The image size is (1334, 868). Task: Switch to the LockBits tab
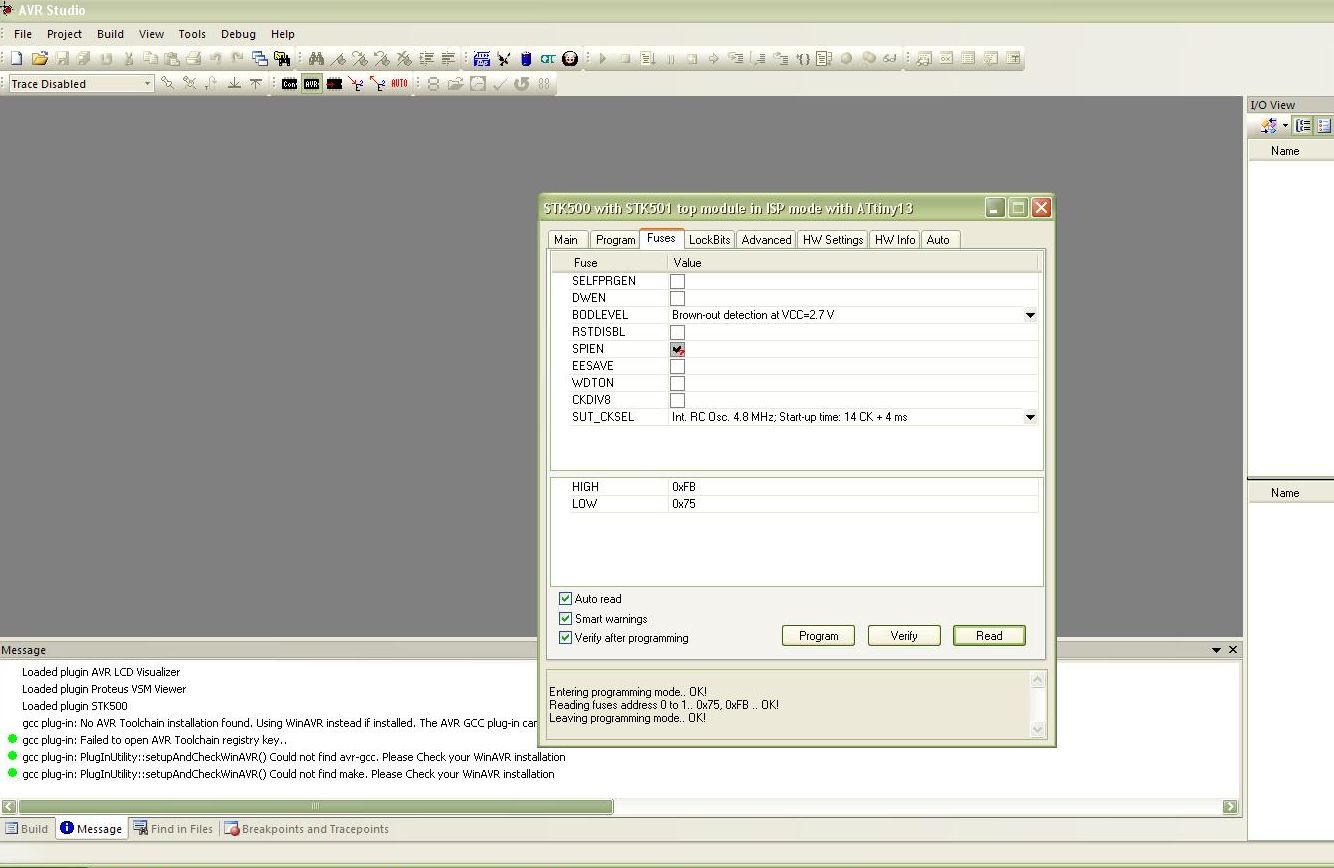pyautogui.click(x=709, y=240)
